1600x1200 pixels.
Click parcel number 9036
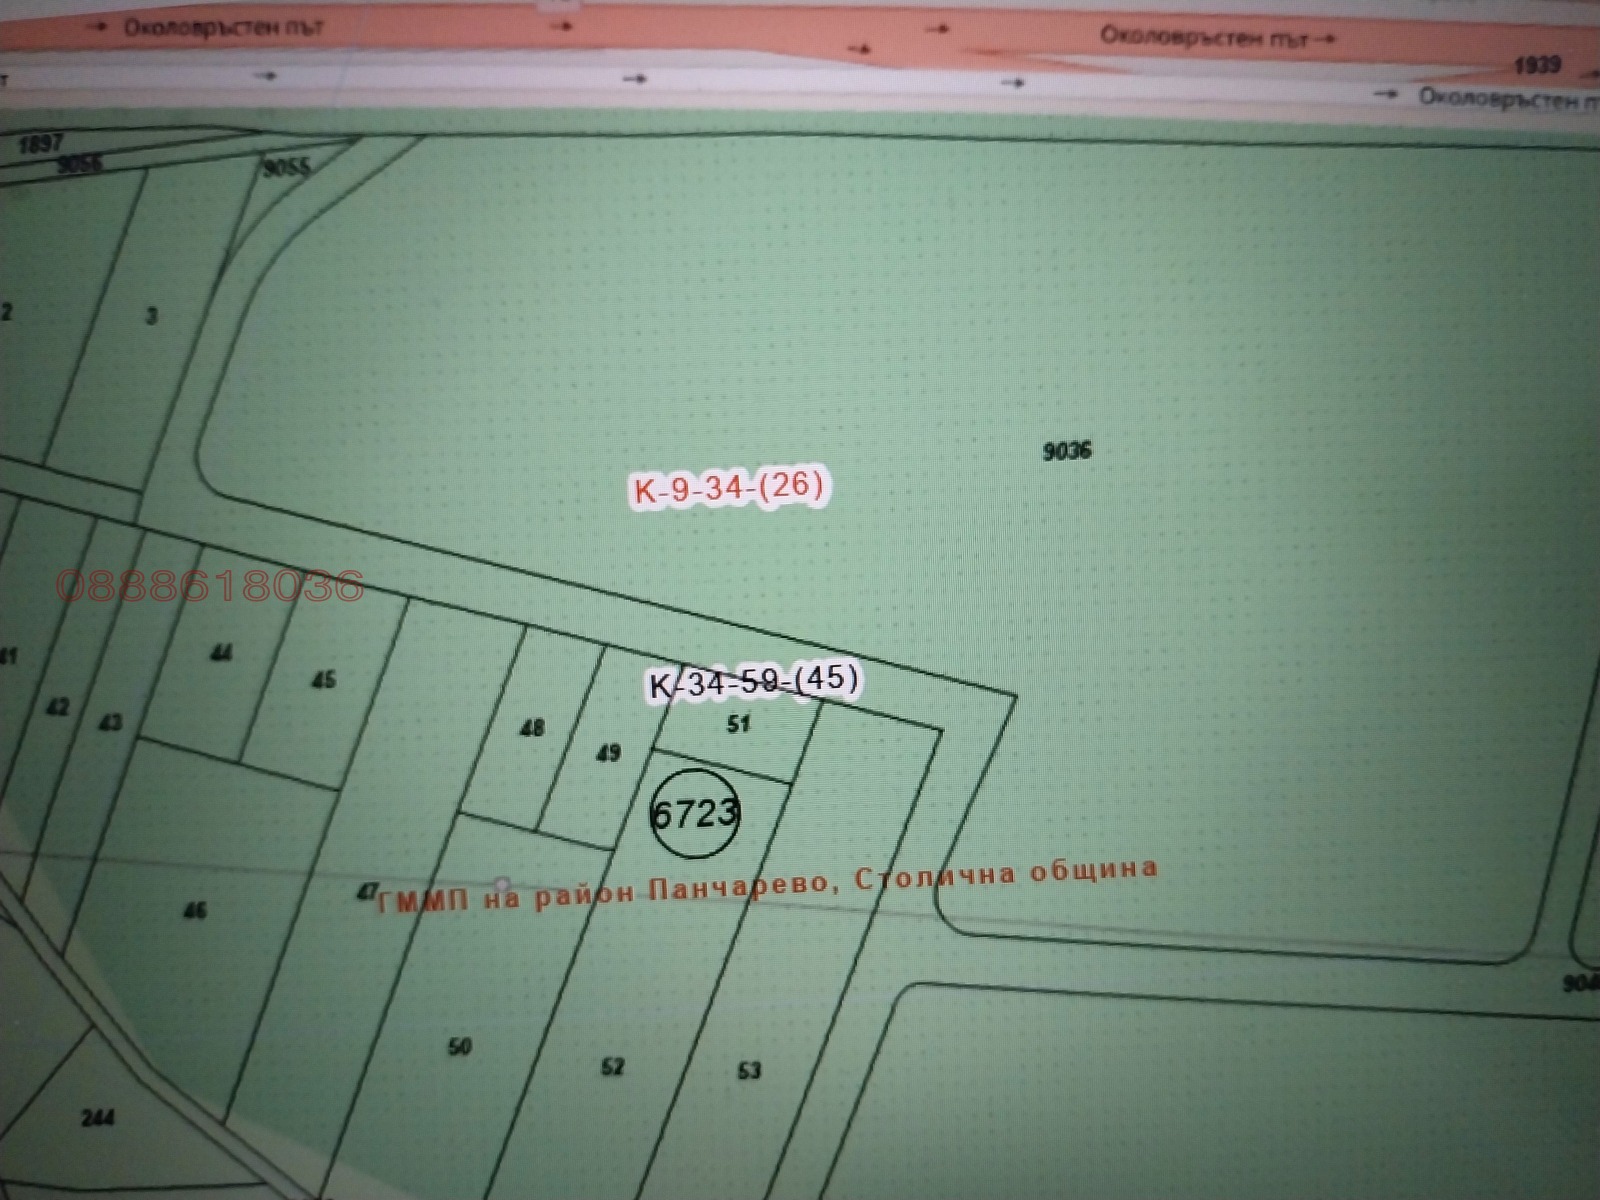pos(1067,451)
